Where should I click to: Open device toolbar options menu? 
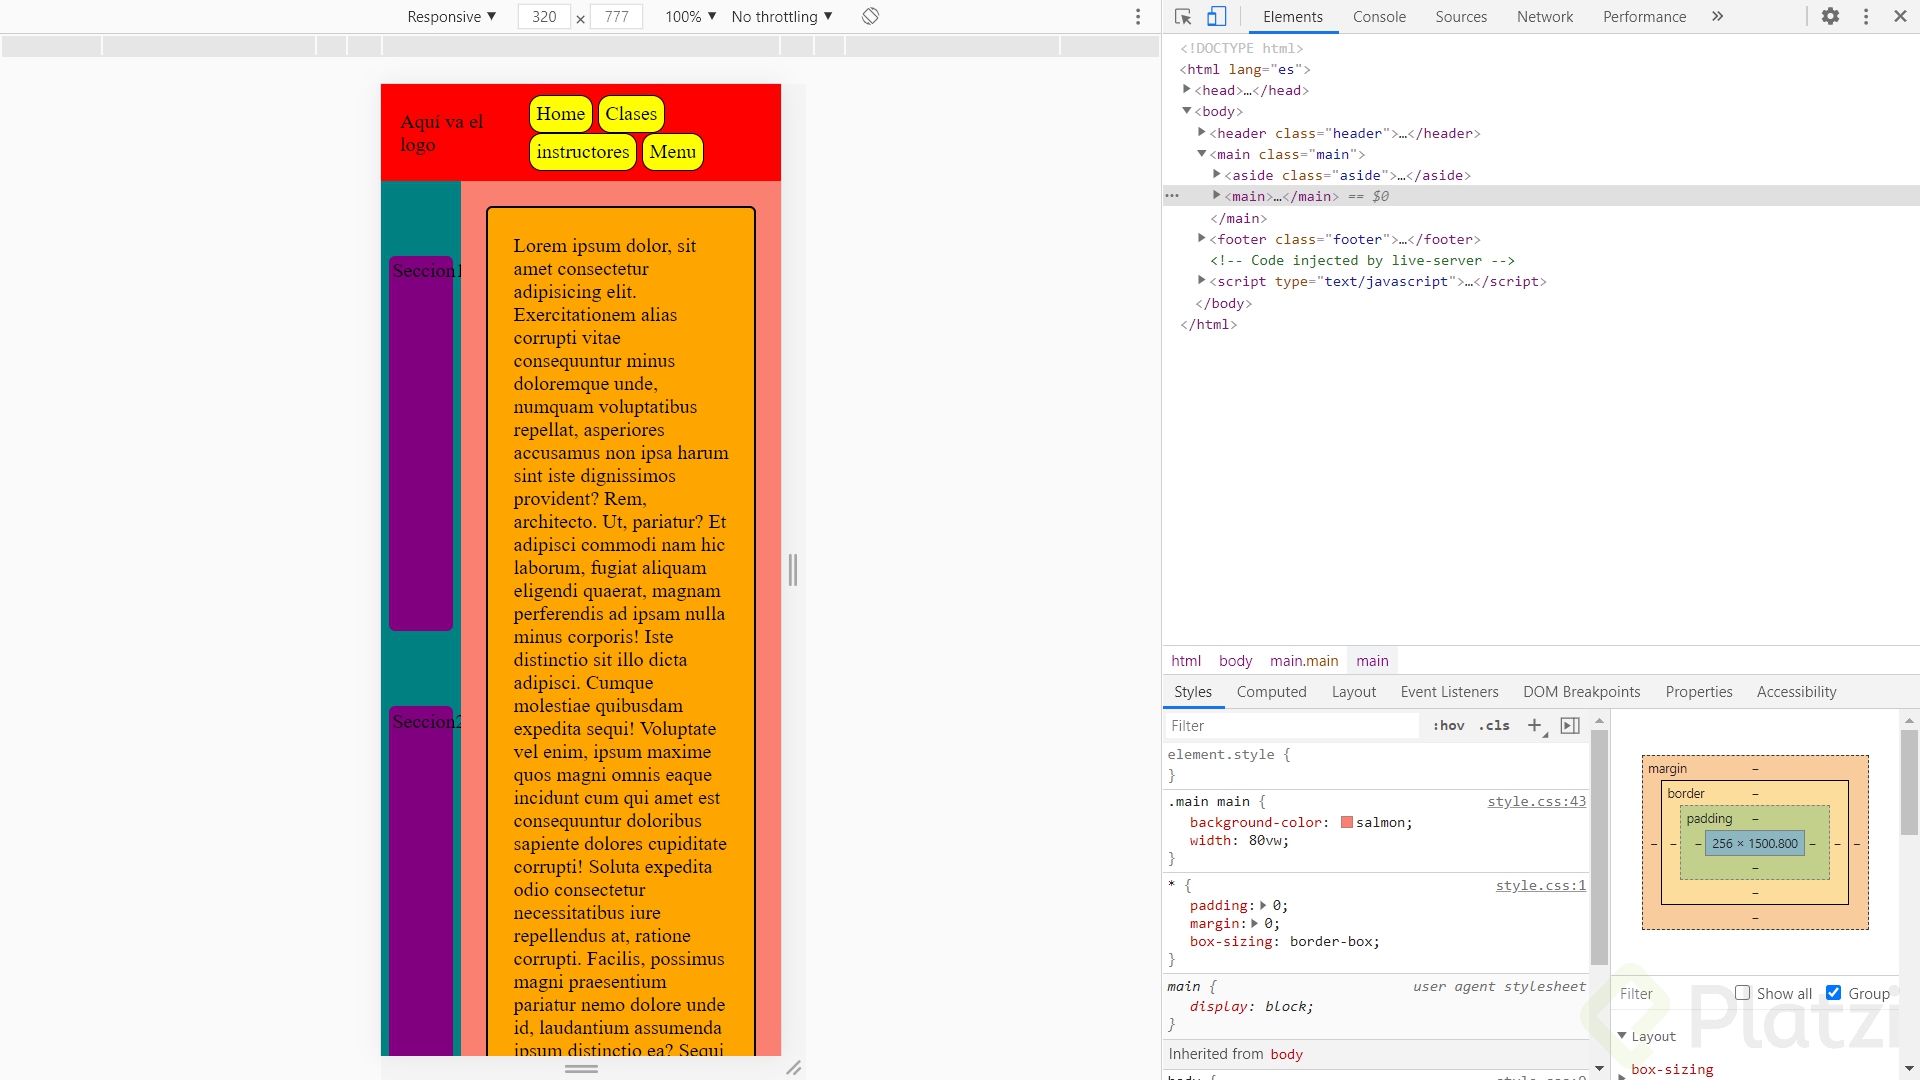click(x=1138, y=16)
